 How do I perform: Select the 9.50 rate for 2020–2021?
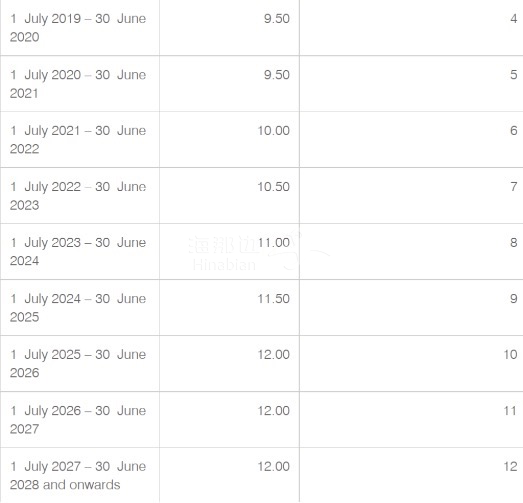coord(277,75)
